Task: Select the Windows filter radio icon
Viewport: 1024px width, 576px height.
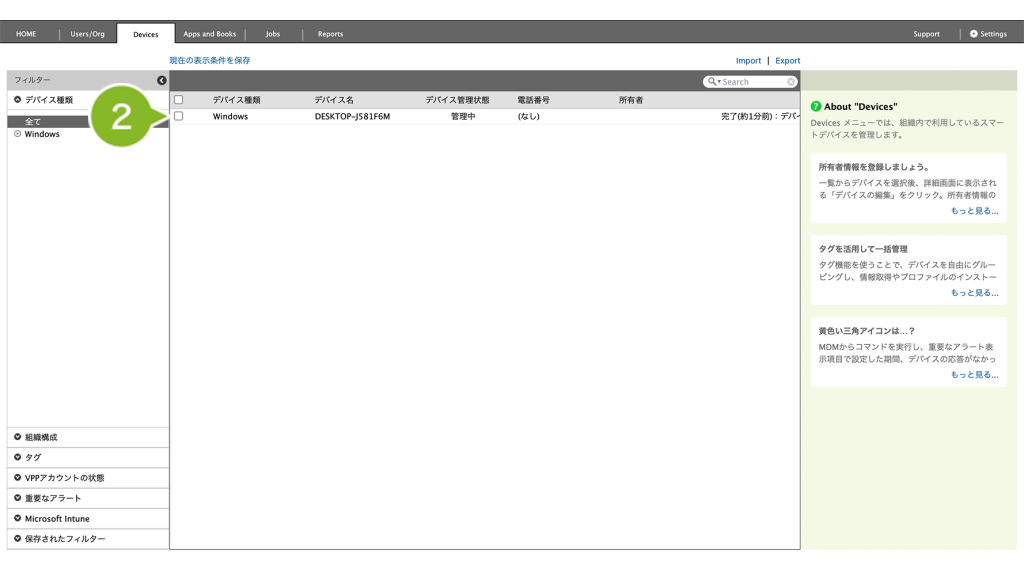Action: coord(18,134)
